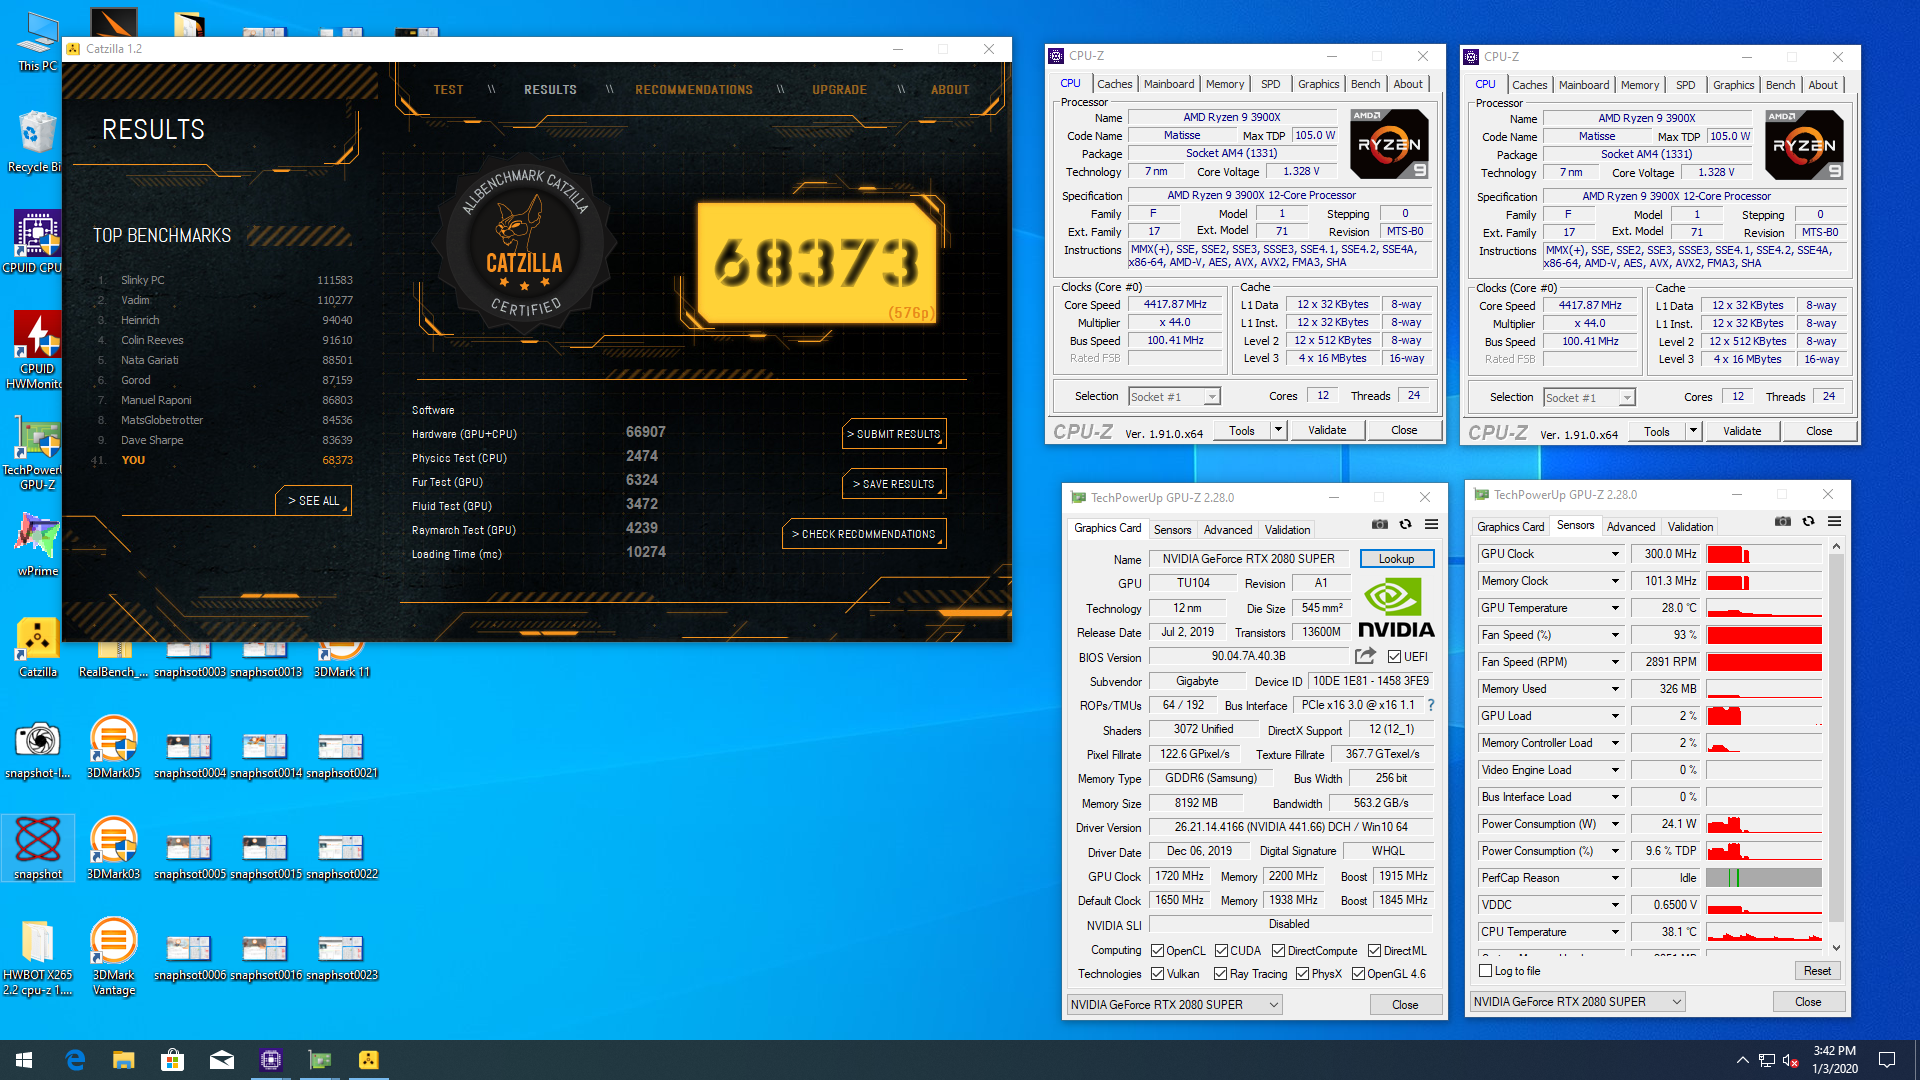The width and height of the screenshot is (1920, 1080).
Task: Open Socket #1 selection in right CPU-Z
Action: (x=1589, y=398)
